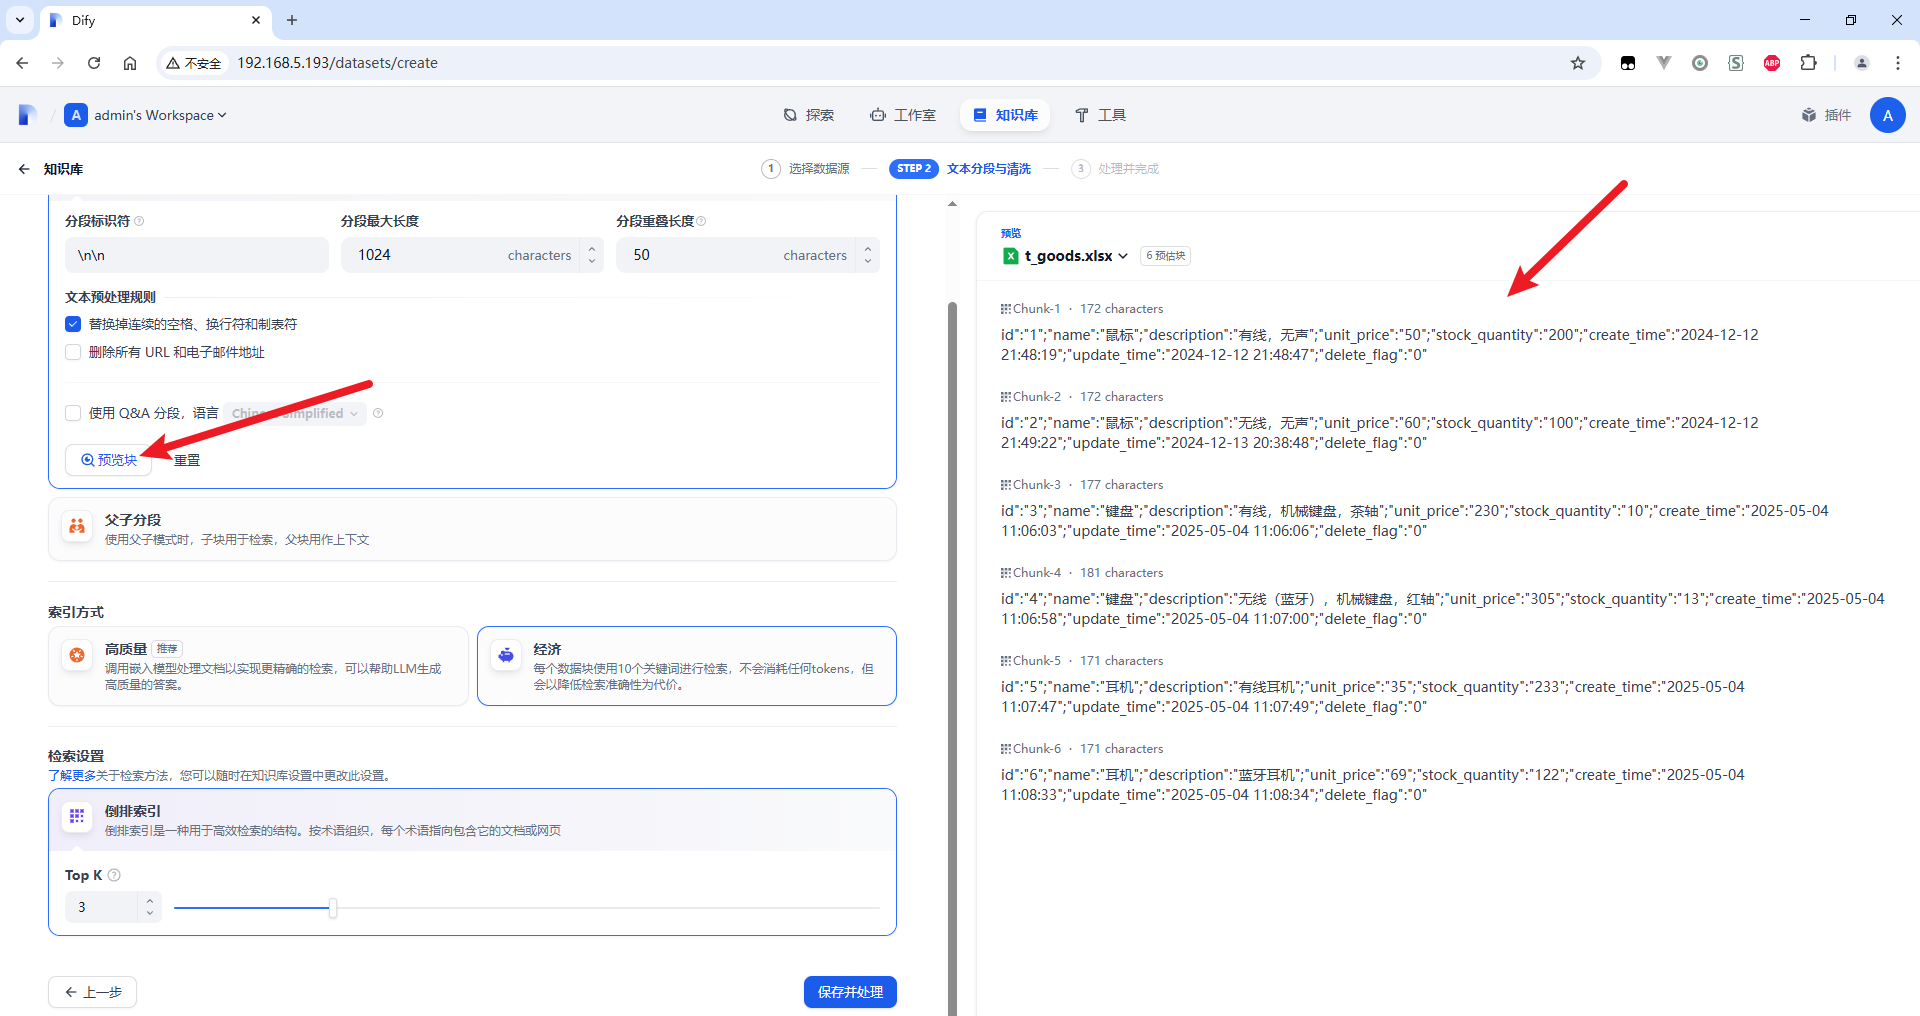Click the Chunk-1 drag handle icon
The image size is (1920, 1016).
[x=1006, y=309]
